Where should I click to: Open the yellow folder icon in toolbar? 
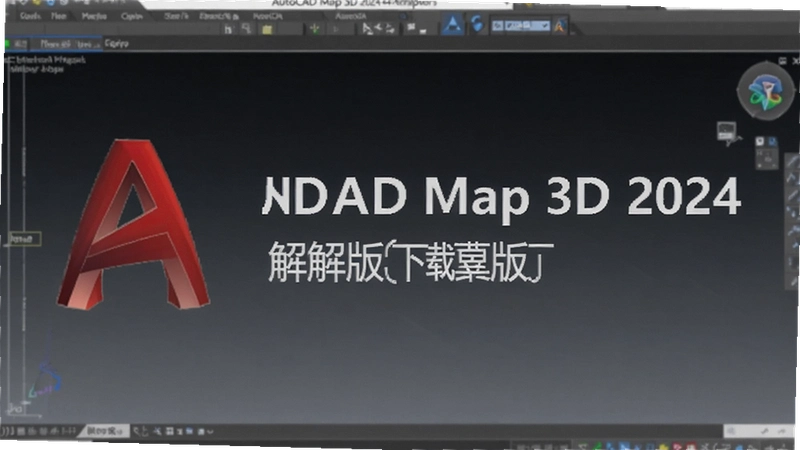click(267, 30)
